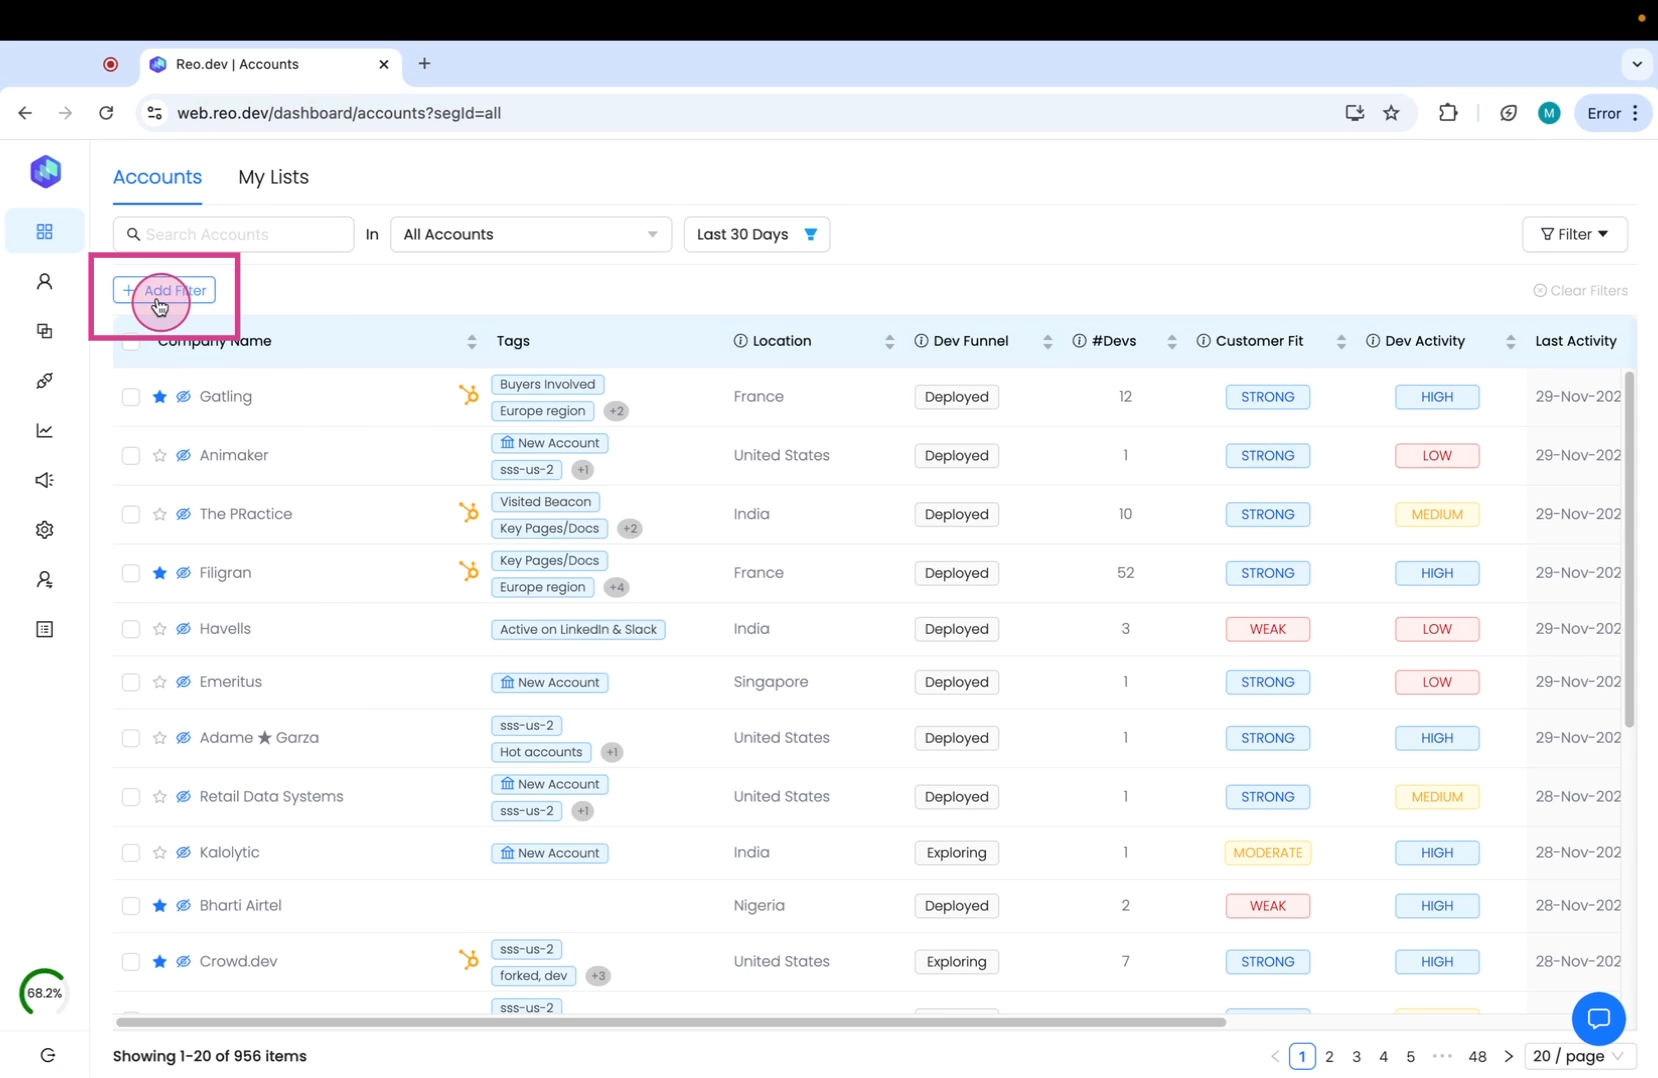Expand the All Accounts dropdown
1658x1078 pixels.
530,234
